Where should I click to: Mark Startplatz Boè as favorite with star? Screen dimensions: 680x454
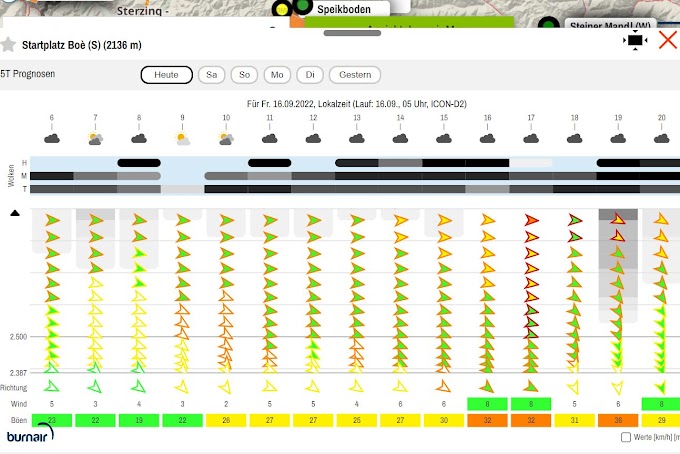7,45
